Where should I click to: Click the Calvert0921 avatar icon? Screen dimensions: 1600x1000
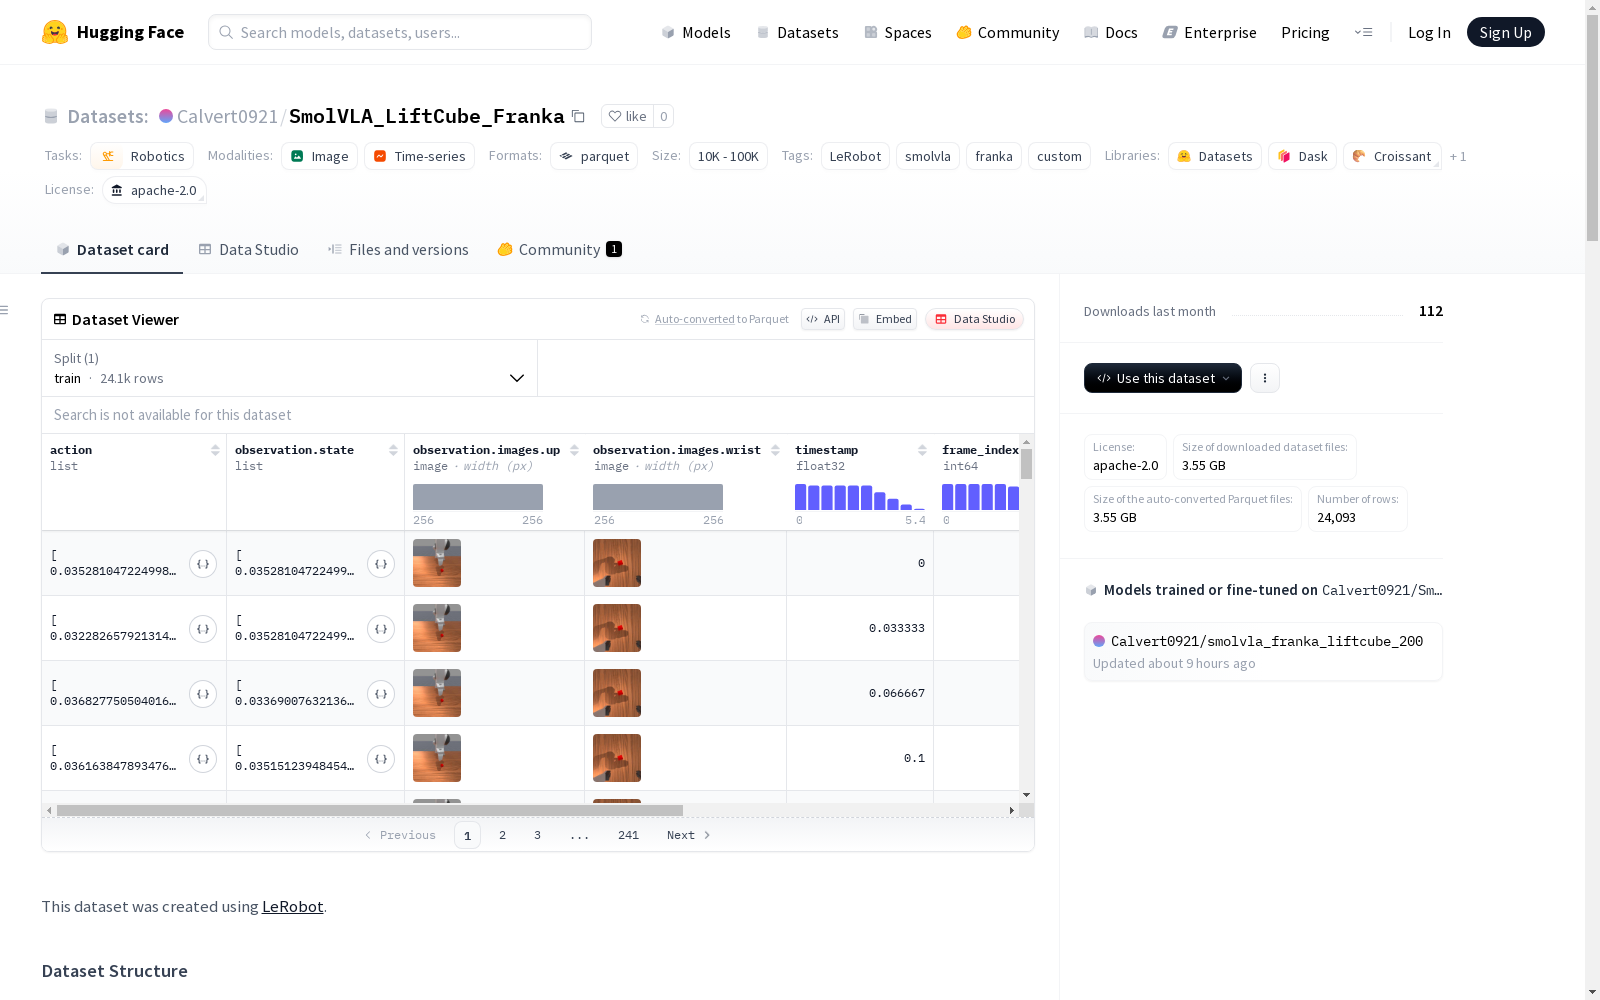(166, 116)
